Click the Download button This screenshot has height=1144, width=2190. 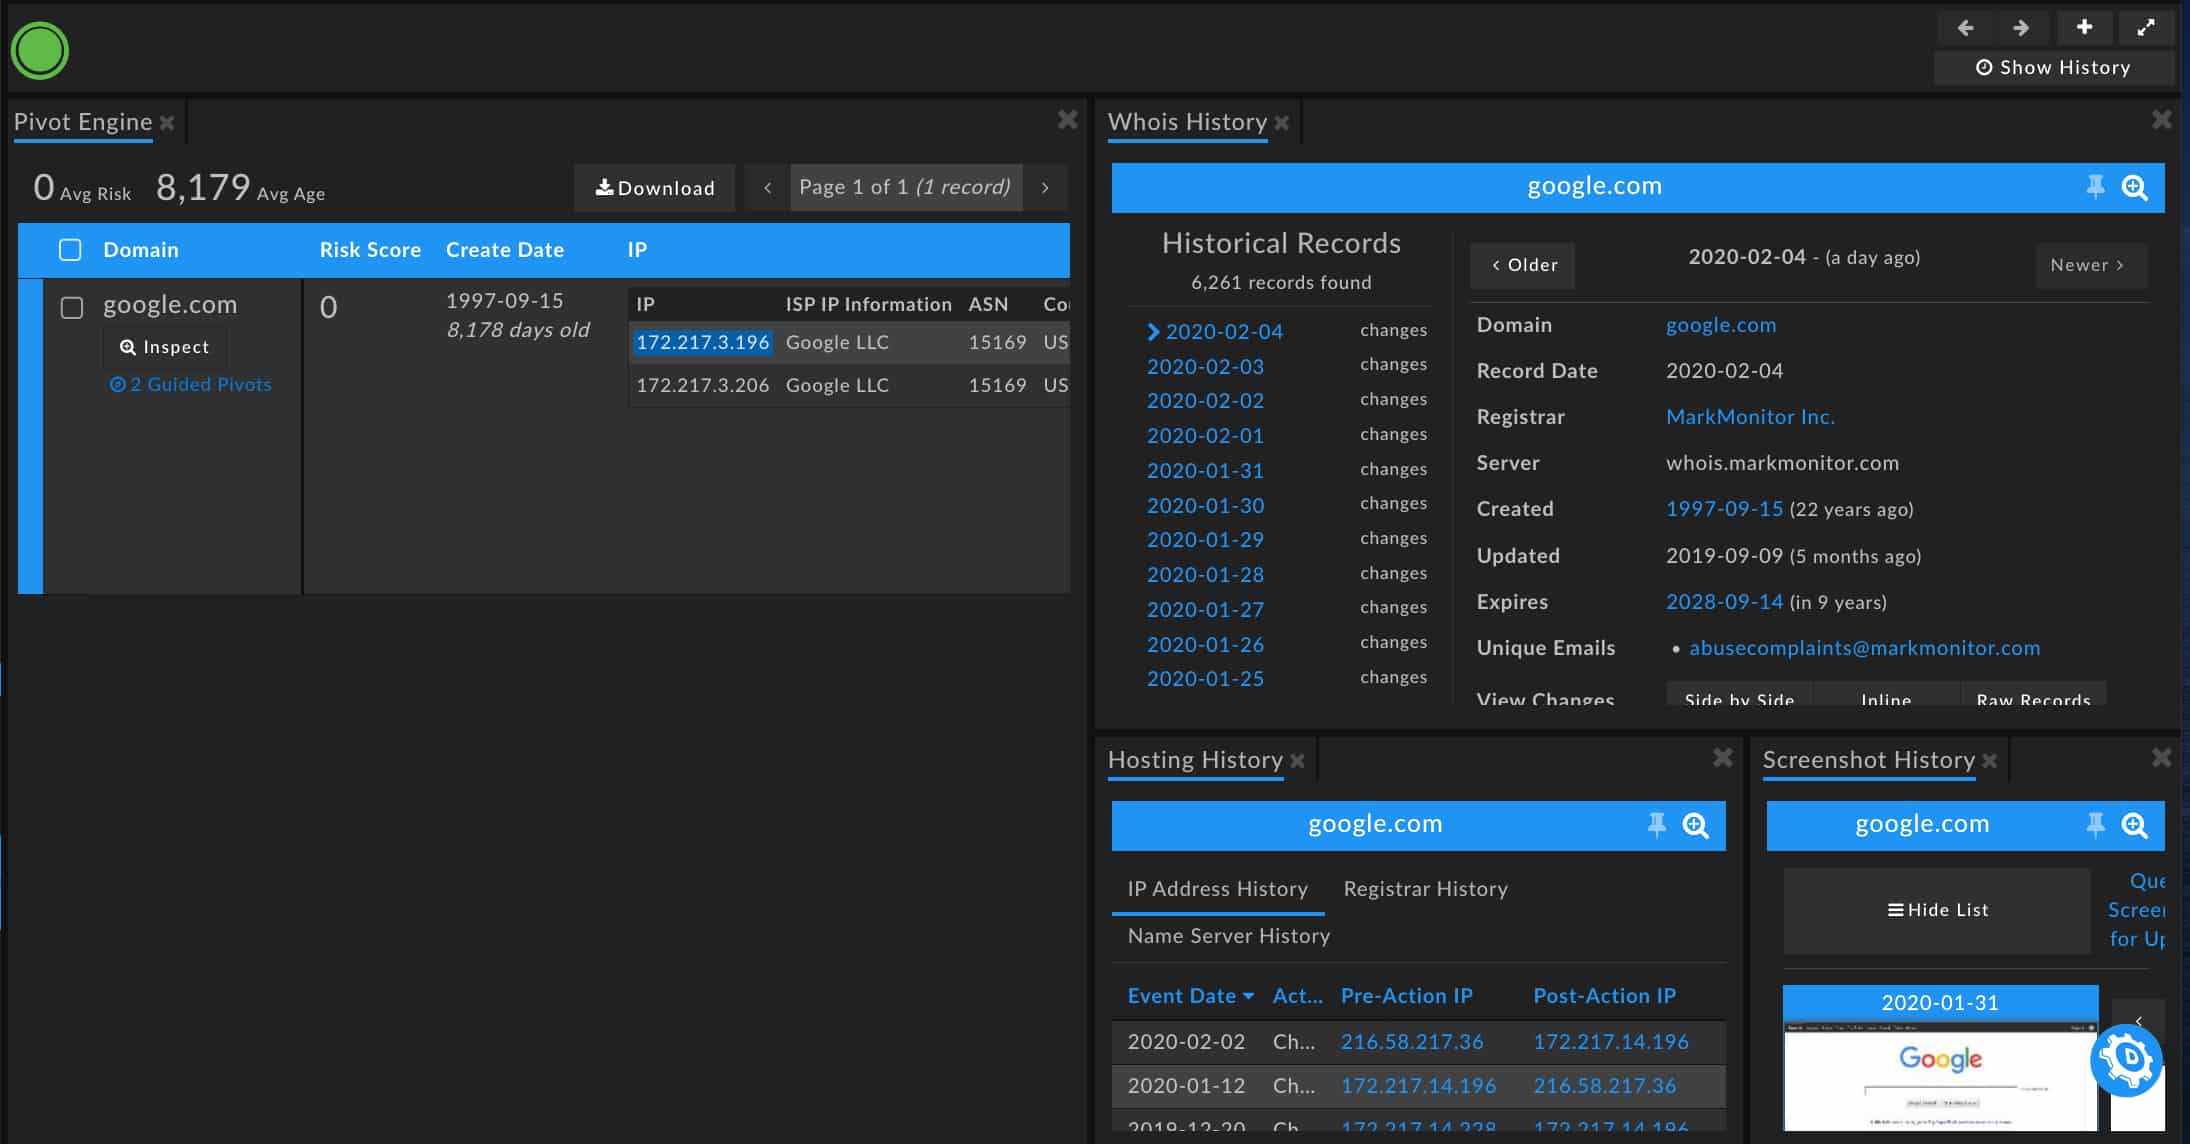coord(655,188)
